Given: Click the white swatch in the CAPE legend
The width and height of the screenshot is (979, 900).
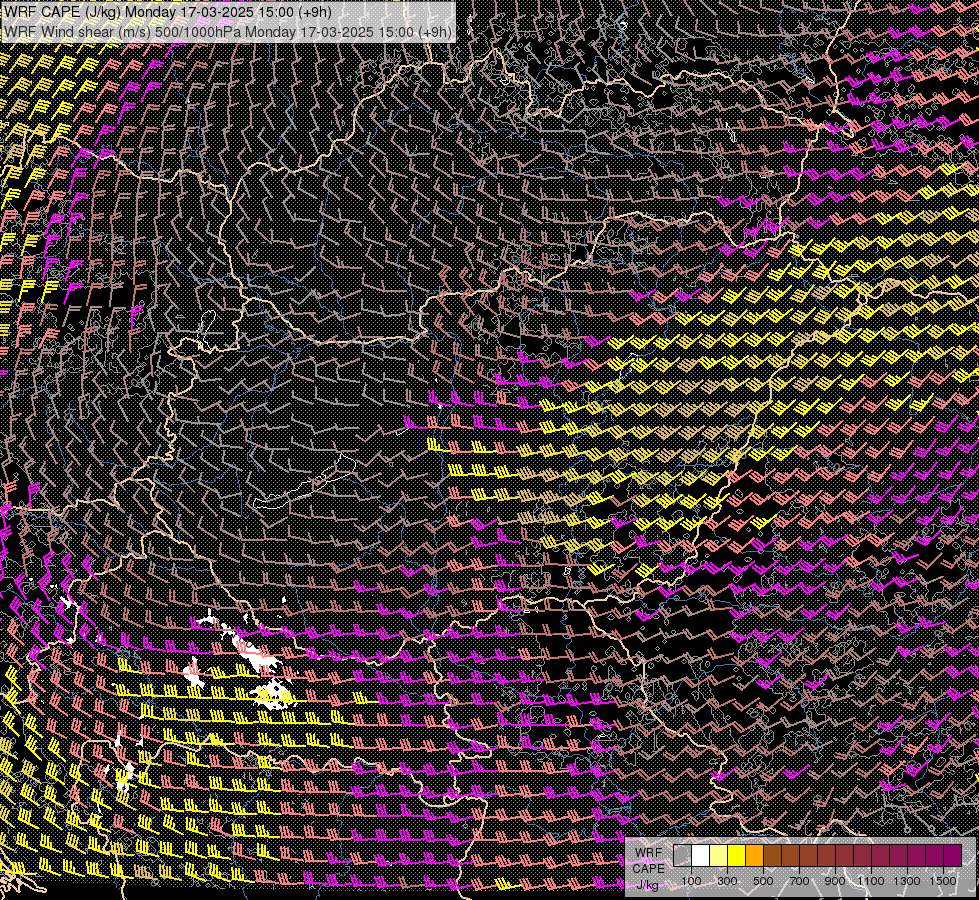Looking at the screenshot, I should pos(700,856).
